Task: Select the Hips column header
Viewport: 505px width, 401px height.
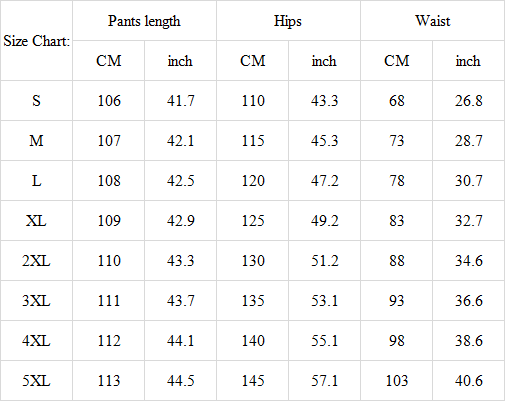Action: [x=288, y=21]
